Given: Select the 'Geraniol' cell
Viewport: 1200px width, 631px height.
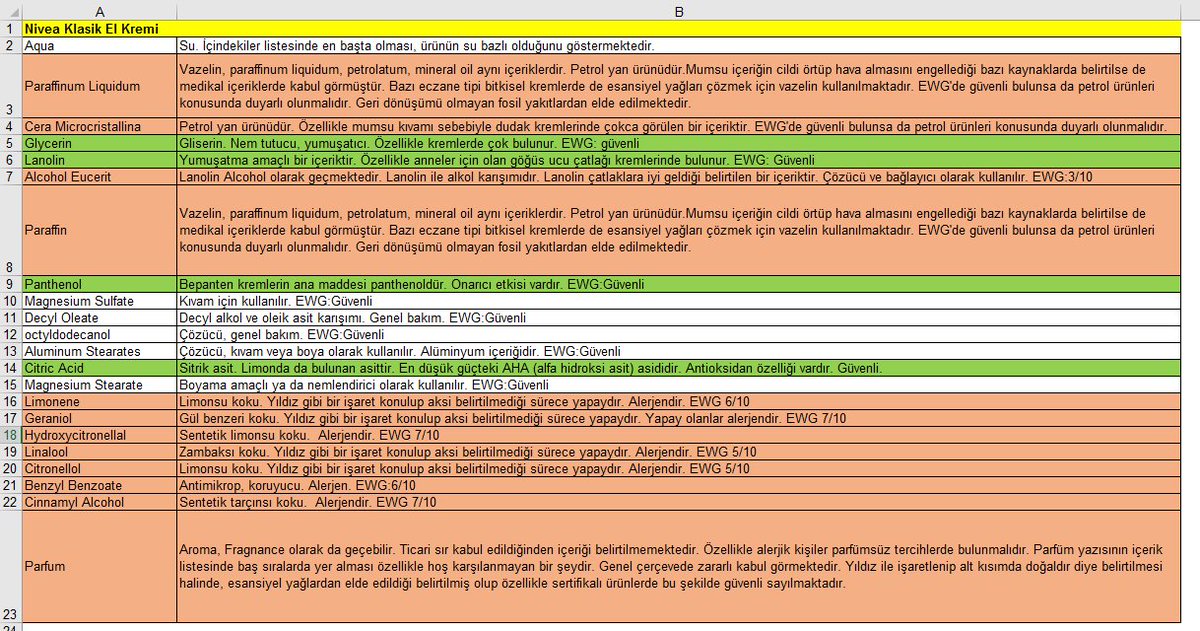Looking at the screenshot, I should tap(98, 419).
